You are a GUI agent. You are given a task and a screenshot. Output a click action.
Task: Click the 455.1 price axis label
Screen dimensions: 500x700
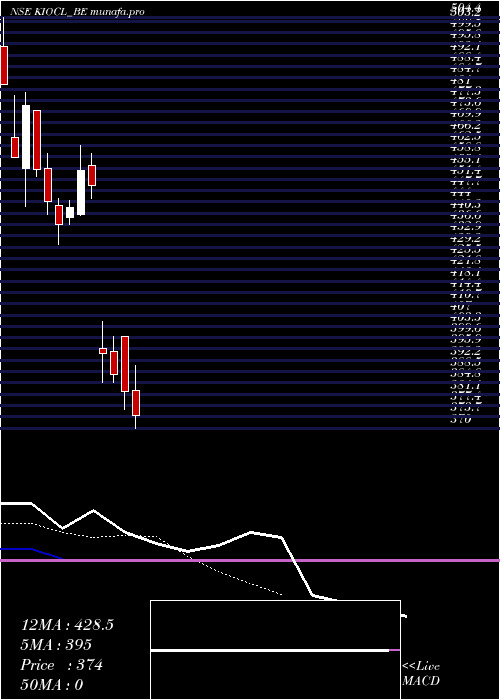(x=465, y=160)
